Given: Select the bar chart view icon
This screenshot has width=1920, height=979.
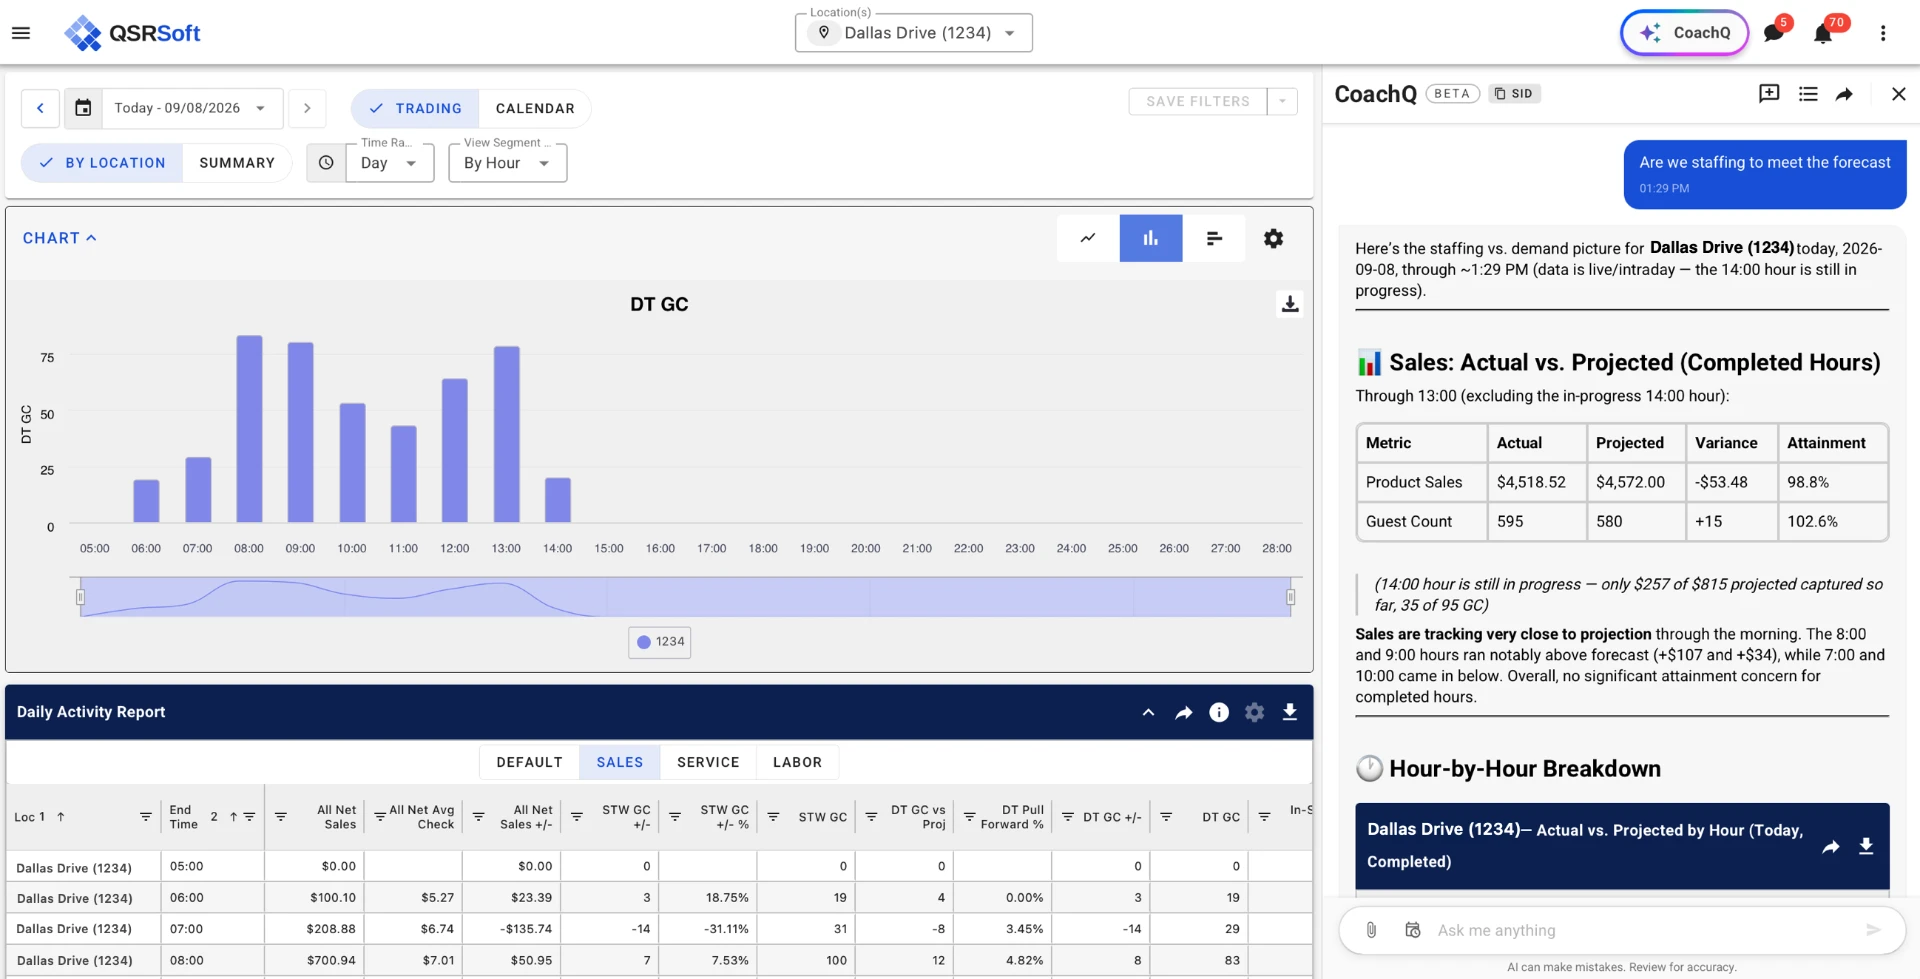Looking at the screenshot, I should [1151, 238].
